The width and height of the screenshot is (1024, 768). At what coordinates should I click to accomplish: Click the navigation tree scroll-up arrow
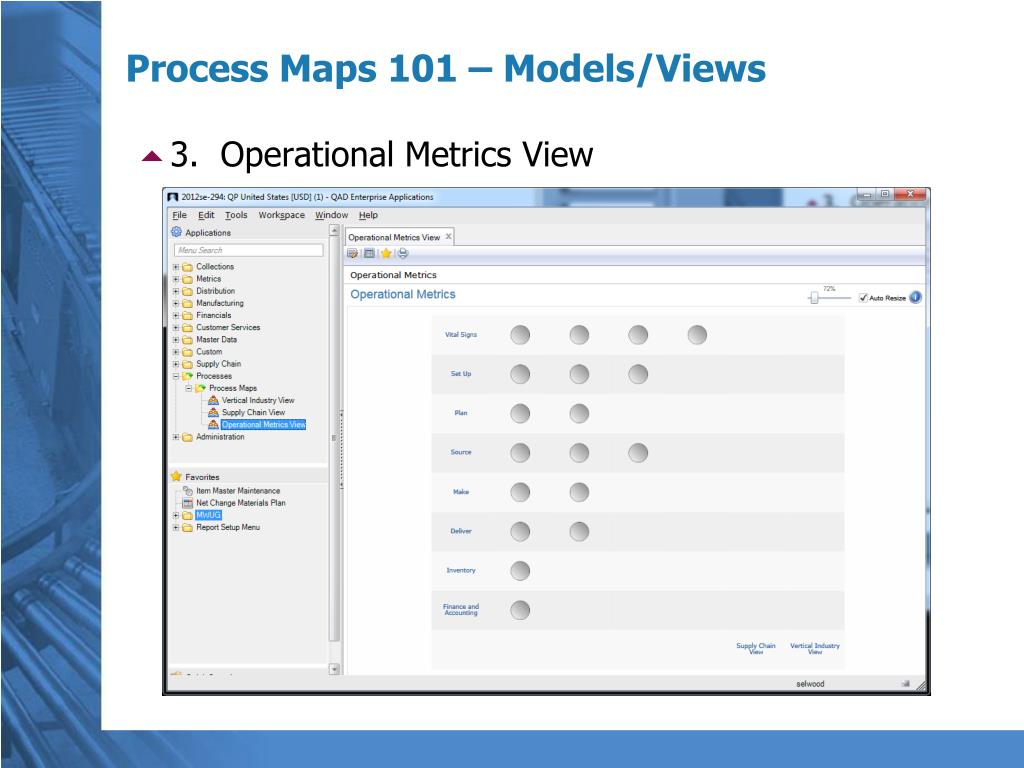tap(334, 231)
